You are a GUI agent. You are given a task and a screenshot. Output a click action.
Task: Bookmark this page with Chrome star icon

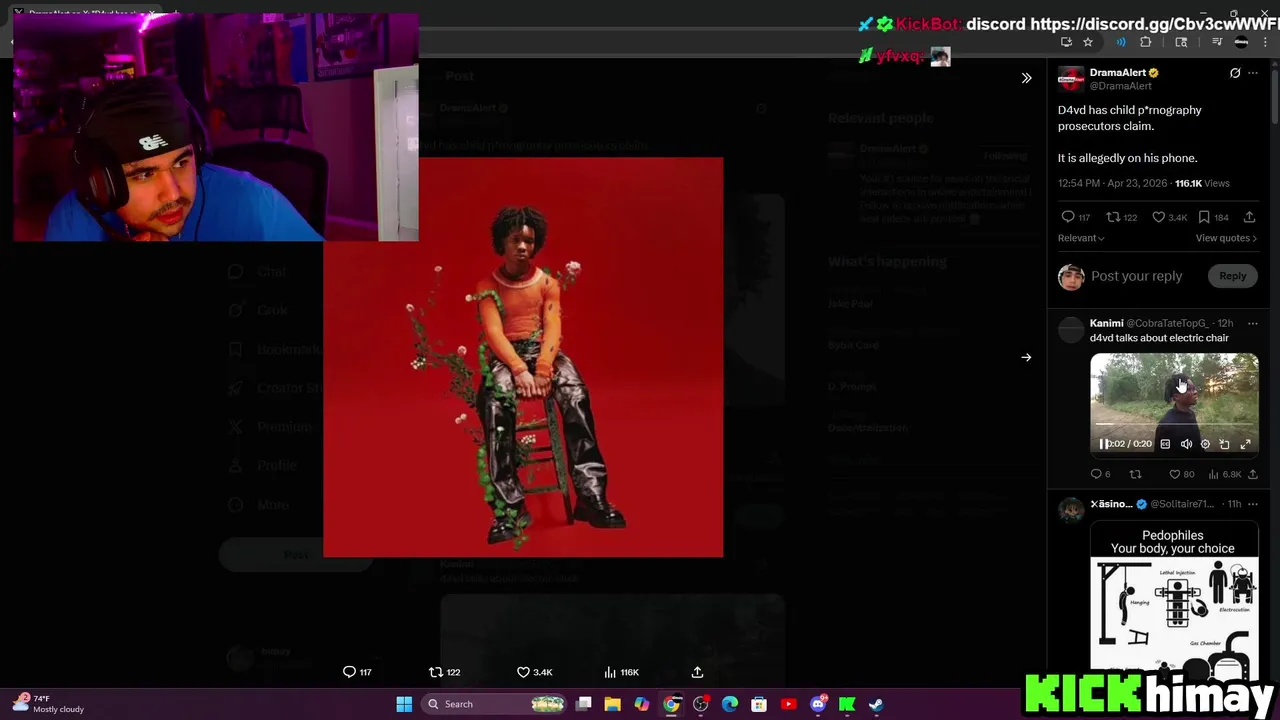click(x=1088, y=42)
